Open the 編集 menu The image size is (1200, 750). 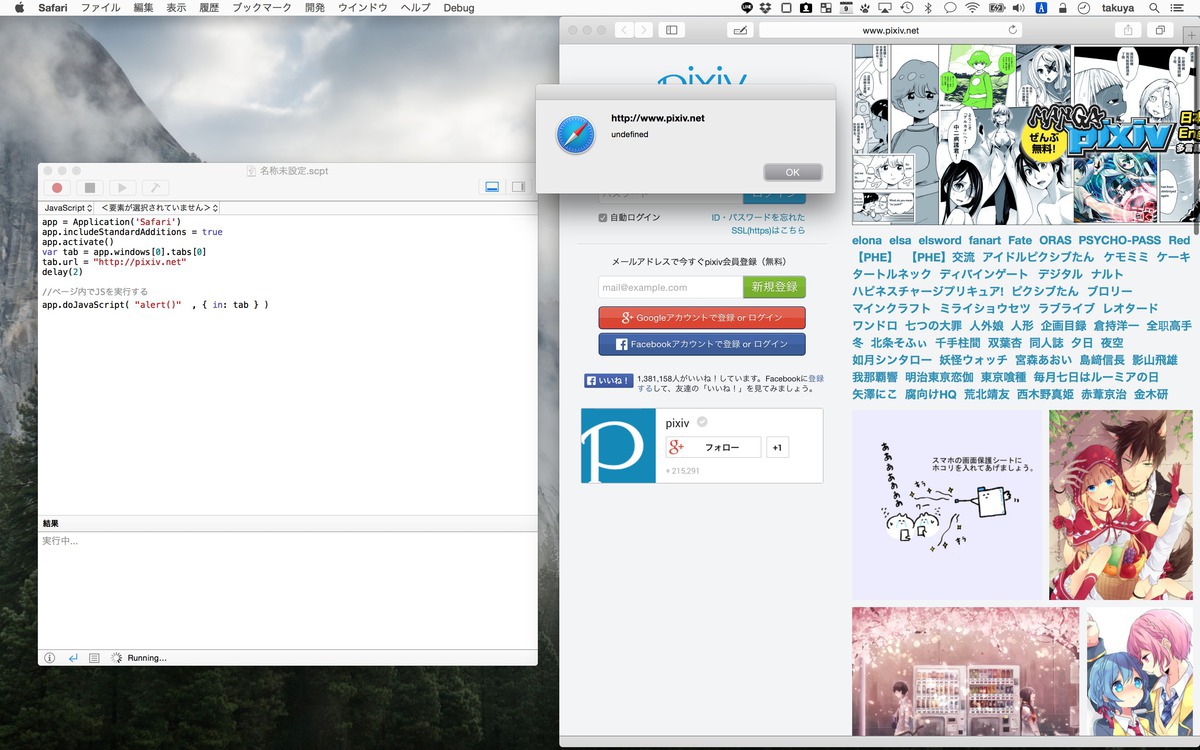pyautogui.click(x=144, y=8)
